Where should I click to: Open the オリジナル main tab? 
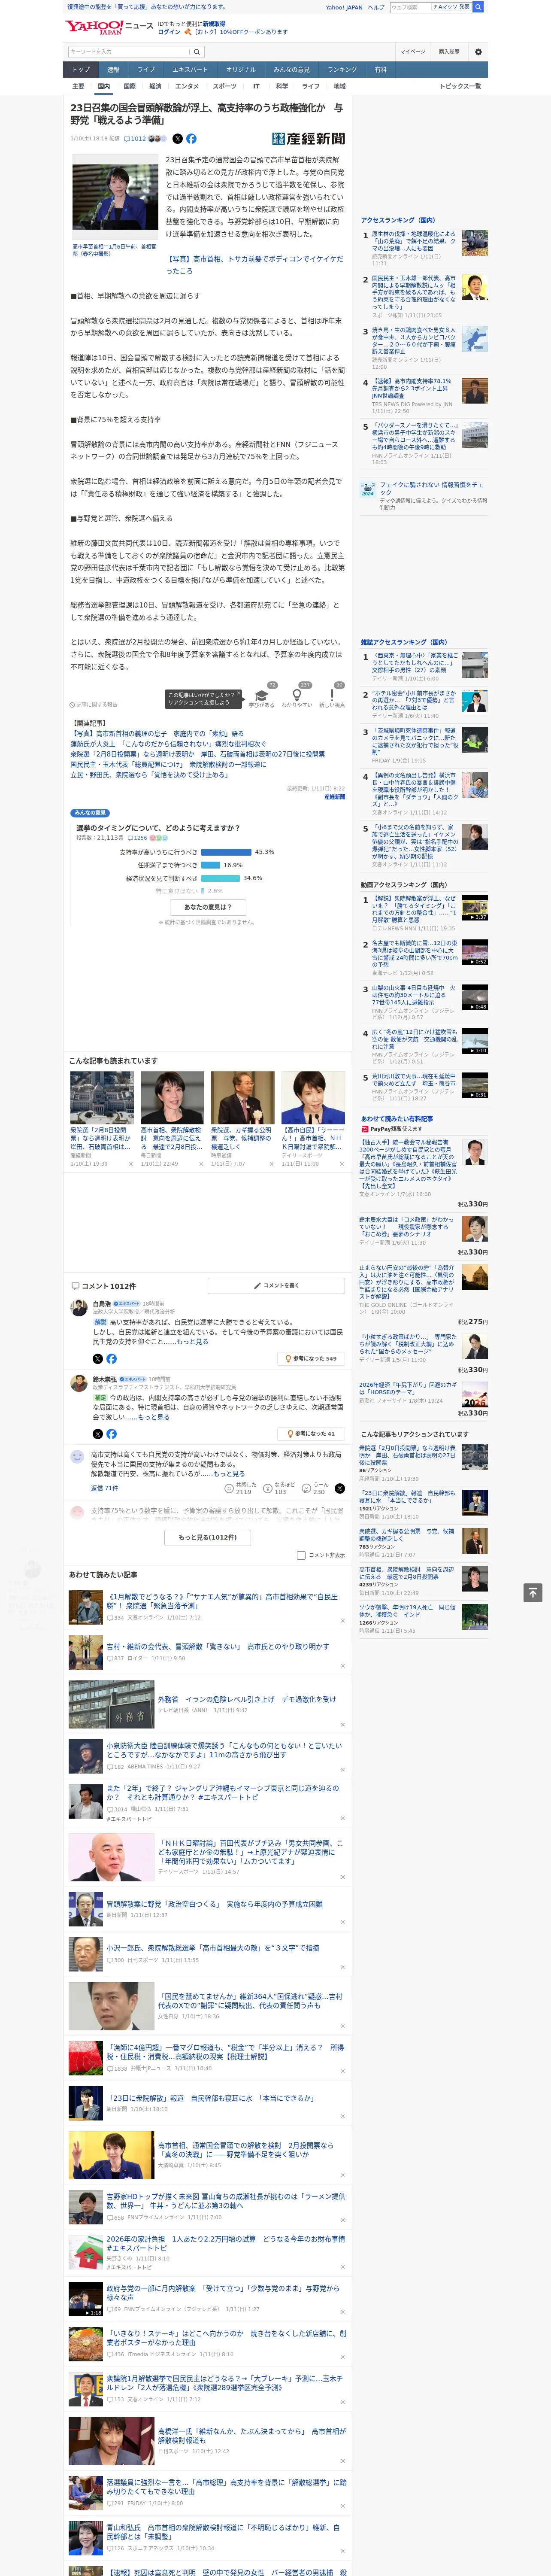241,70
